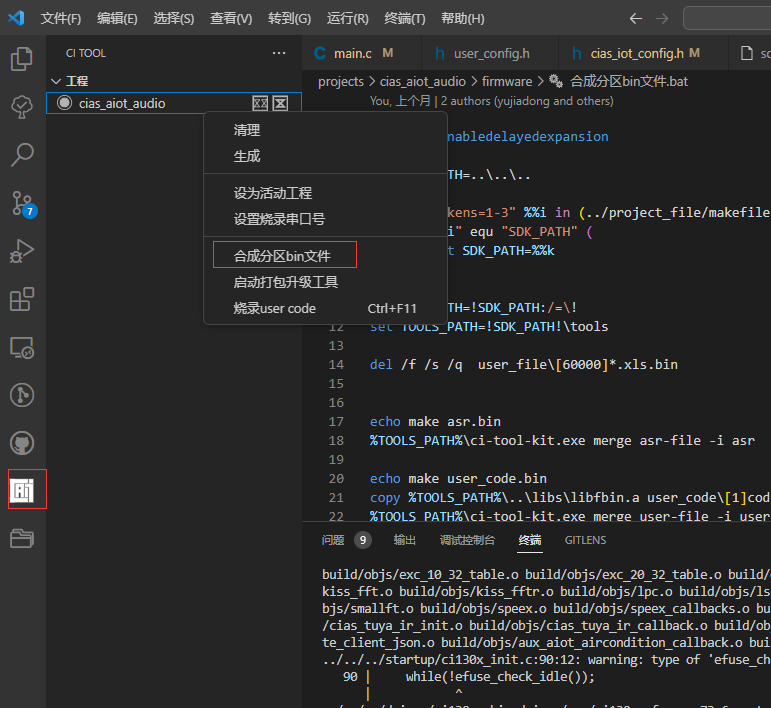The width and height of the screenshot is (771, 708).
Task: Switch to cias_iot_config.h editor tab
Action: click(x=643, y=53)
